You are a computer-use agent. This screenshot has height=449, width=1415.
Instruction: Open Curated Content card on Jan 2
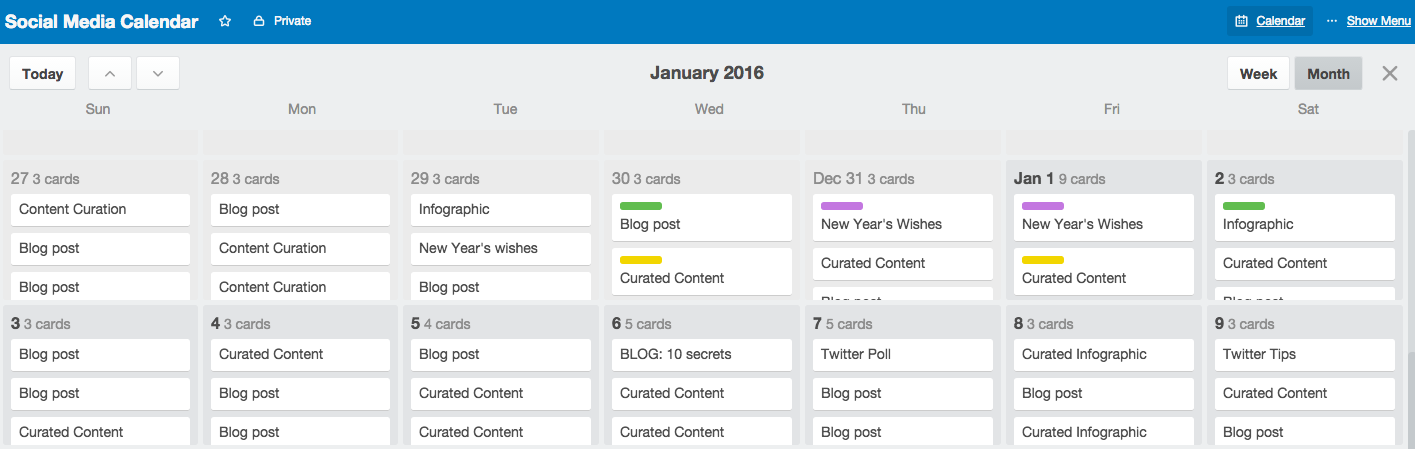tap(1305, 264)
